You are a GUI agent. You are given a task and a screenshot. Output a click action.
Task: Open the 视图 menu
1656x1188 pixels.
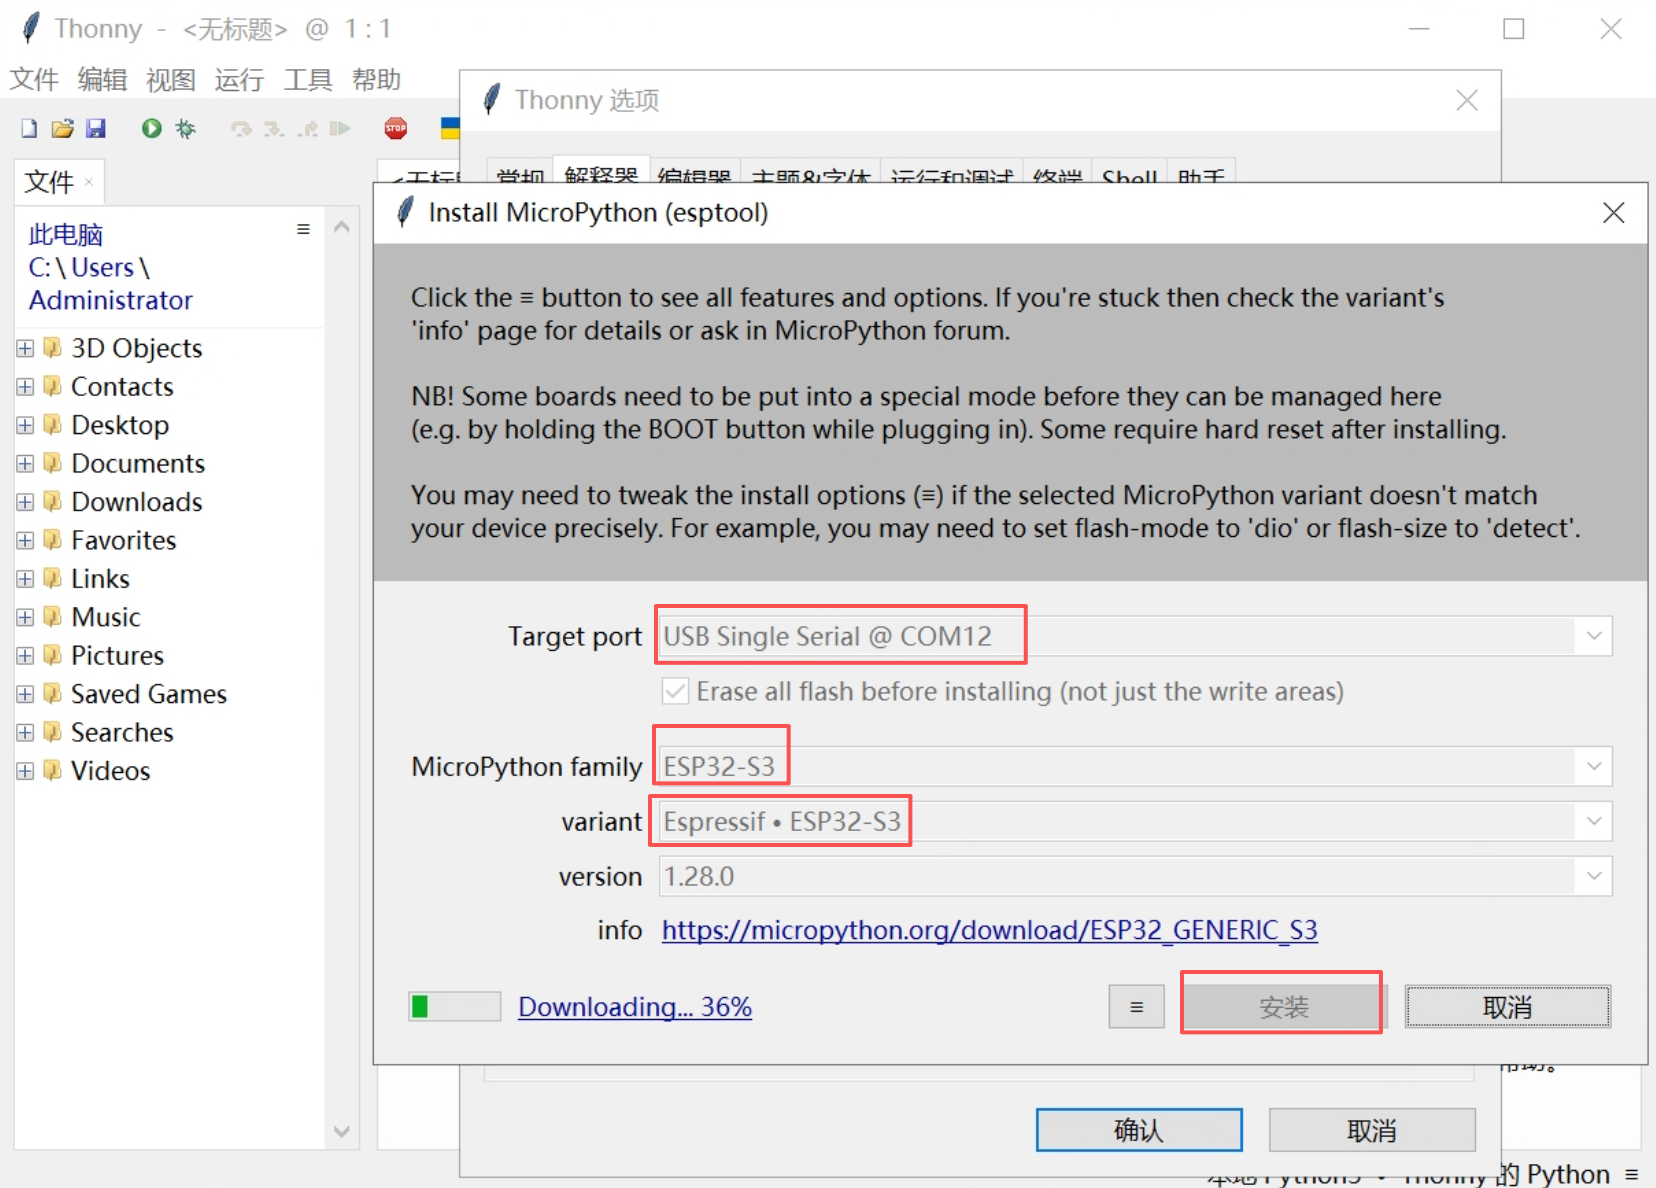[170, 79]
